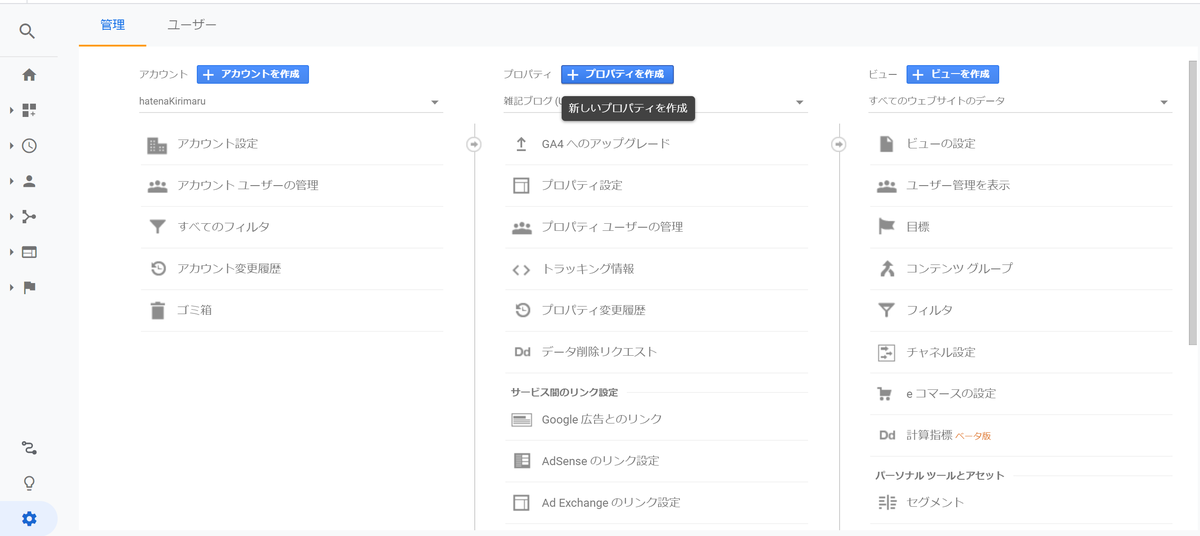Click the arrow circle between account and property columns
Image resolution: width=1200 pixels, height=536 pixels.
click(x=474, y=144)
